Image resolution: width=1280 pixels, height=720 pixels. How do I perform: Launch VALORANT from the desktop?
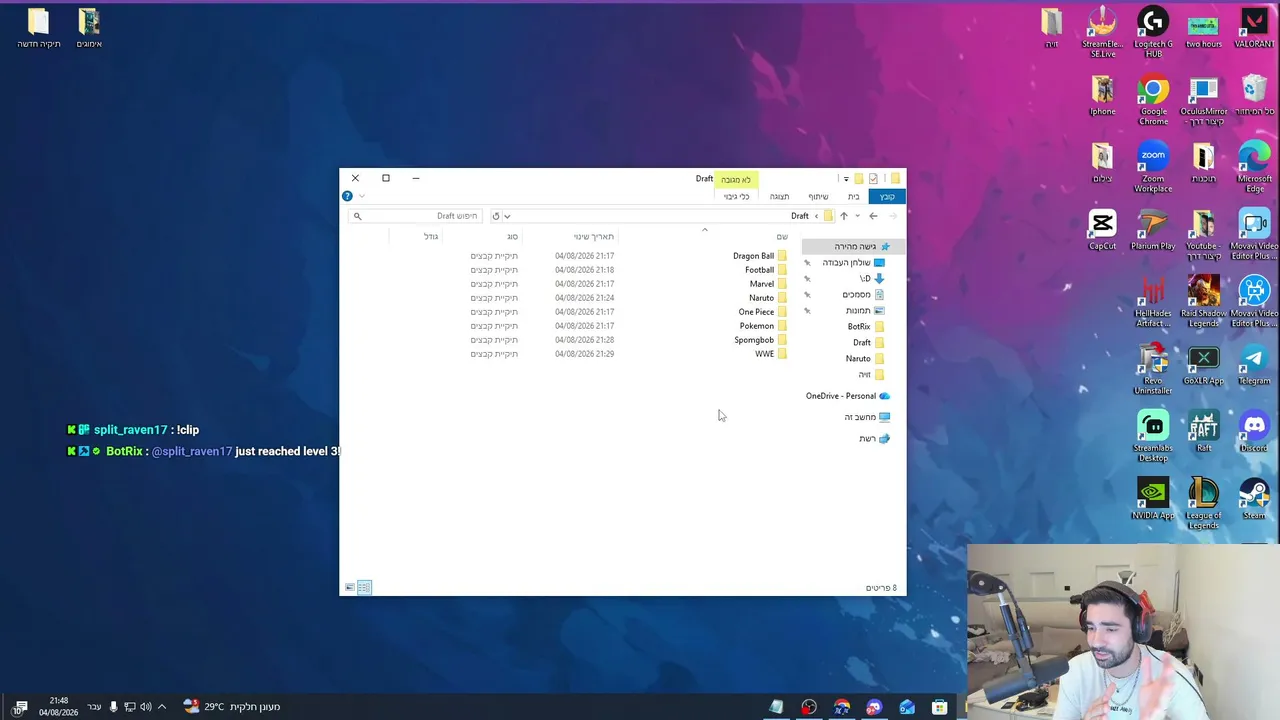1254,28
